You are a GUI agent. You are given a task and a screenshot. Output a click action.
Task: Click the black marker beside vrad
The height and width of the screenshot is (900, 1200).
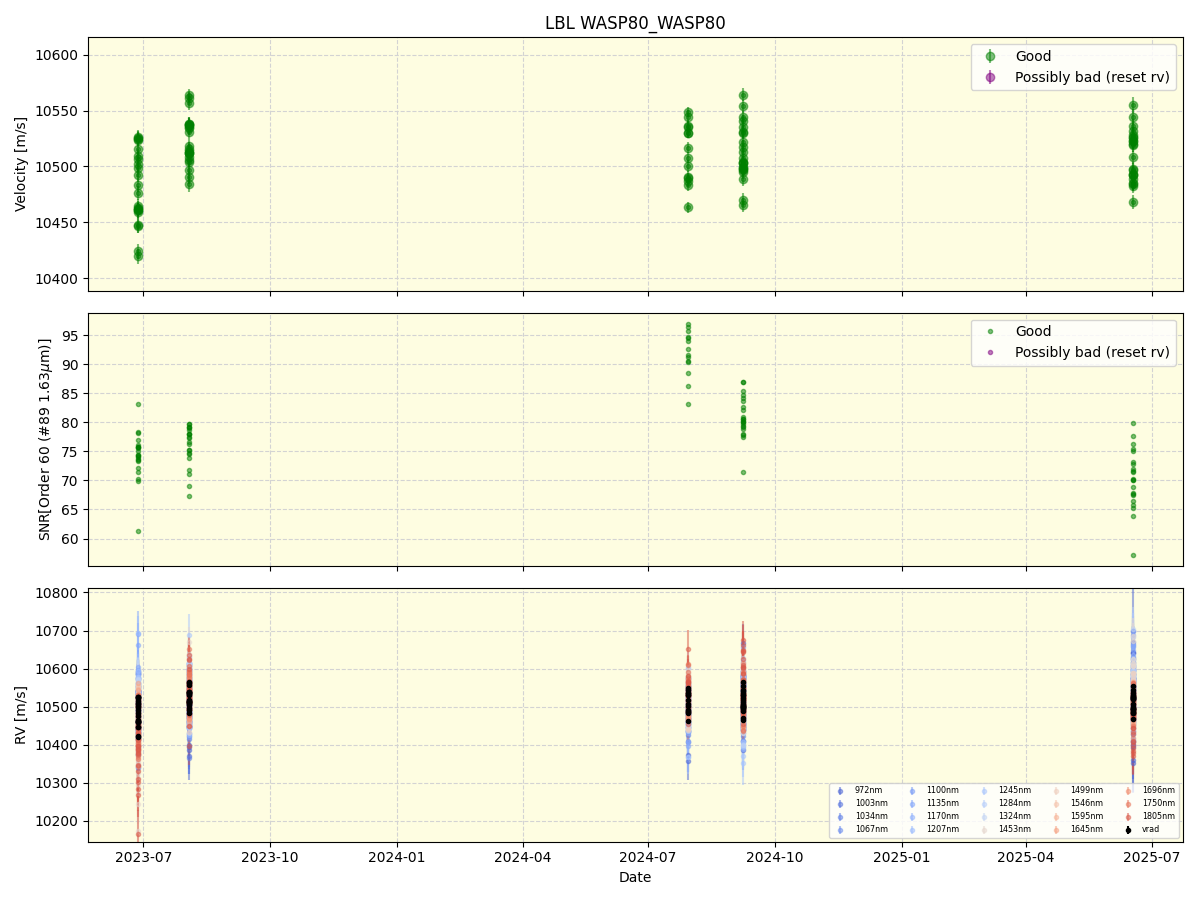point(1128,829)
